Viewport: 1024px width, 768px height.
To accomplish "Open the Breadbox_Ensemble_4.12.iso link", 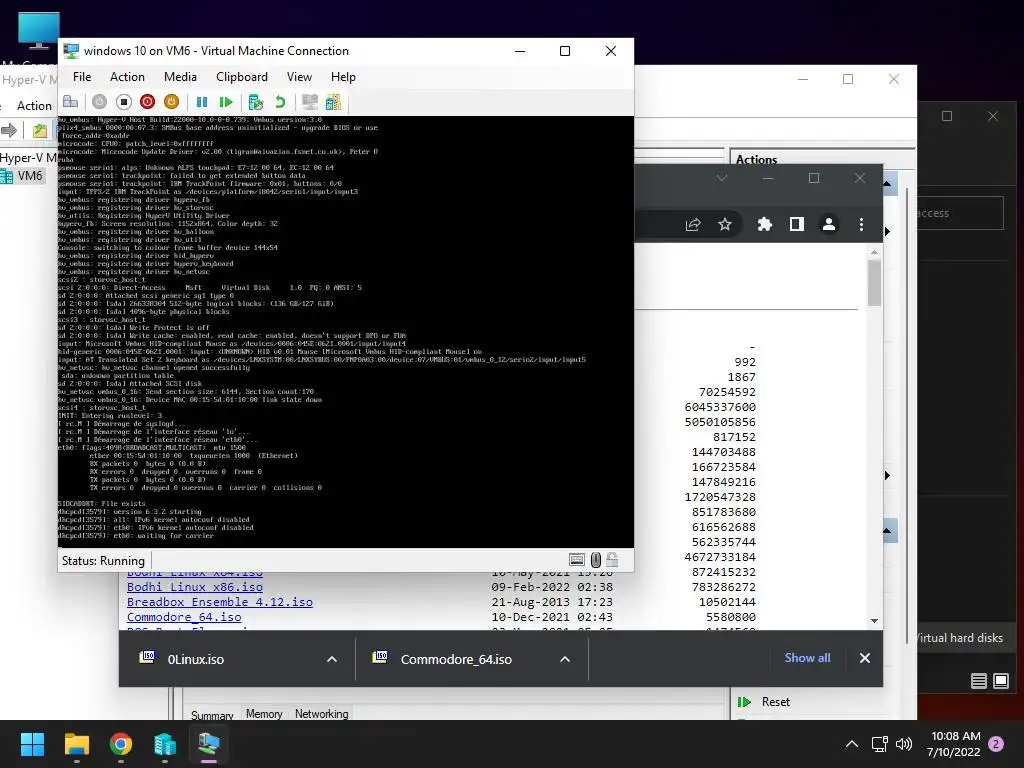I will click(219, 602).
